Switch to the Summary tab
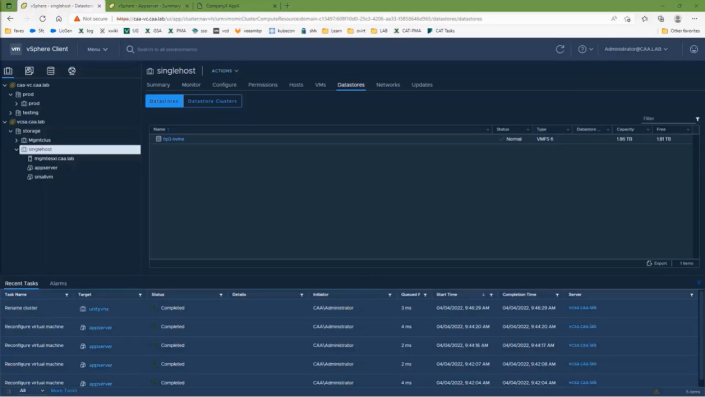The width and height of the screenshot is (705, 397). (158, 85)
